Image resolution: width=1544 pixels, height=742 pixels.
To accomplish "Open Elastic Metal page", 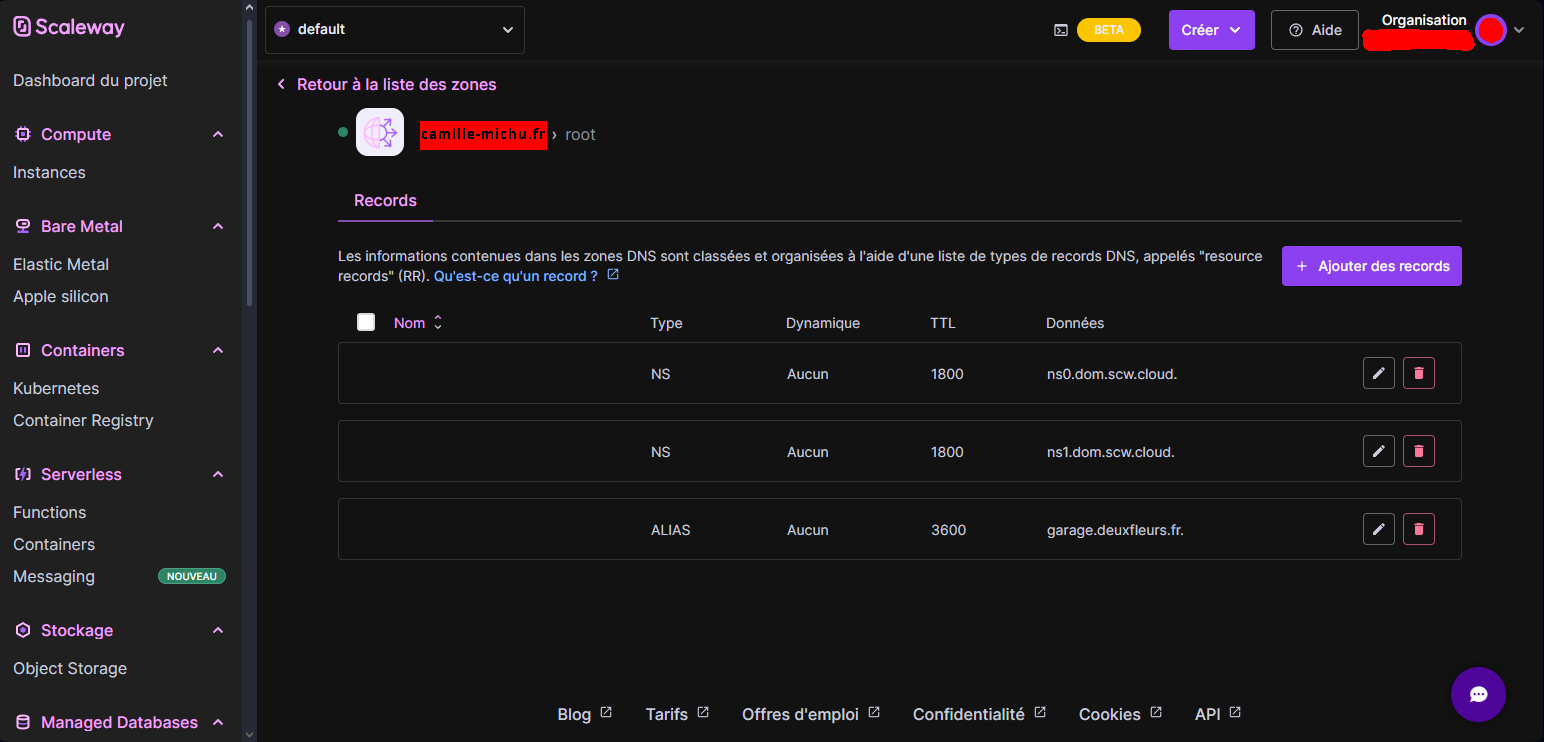I will coord(61,264).
